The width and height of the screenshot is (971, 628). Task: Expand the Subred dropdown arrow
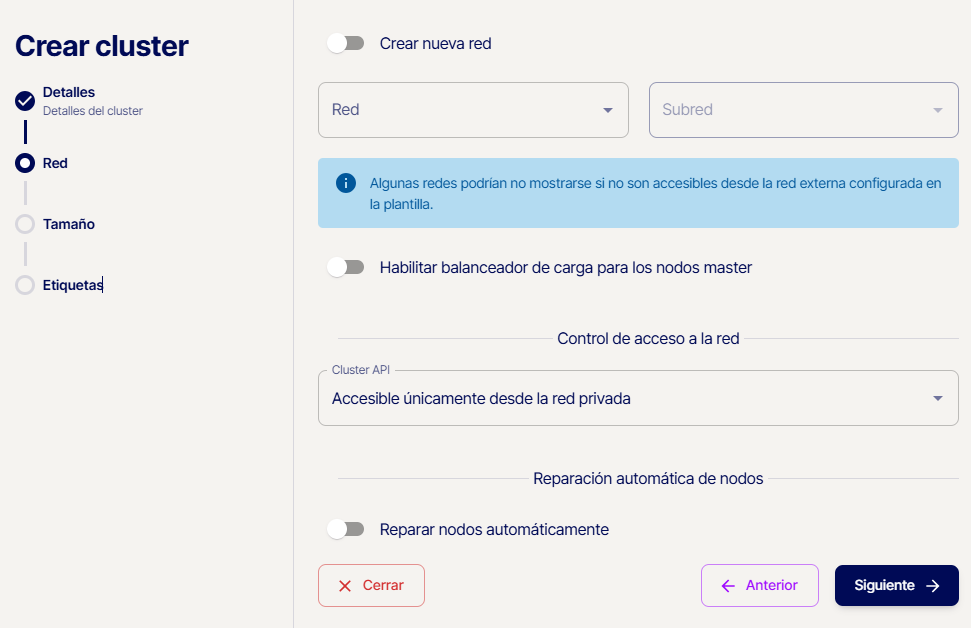[938, 110]
